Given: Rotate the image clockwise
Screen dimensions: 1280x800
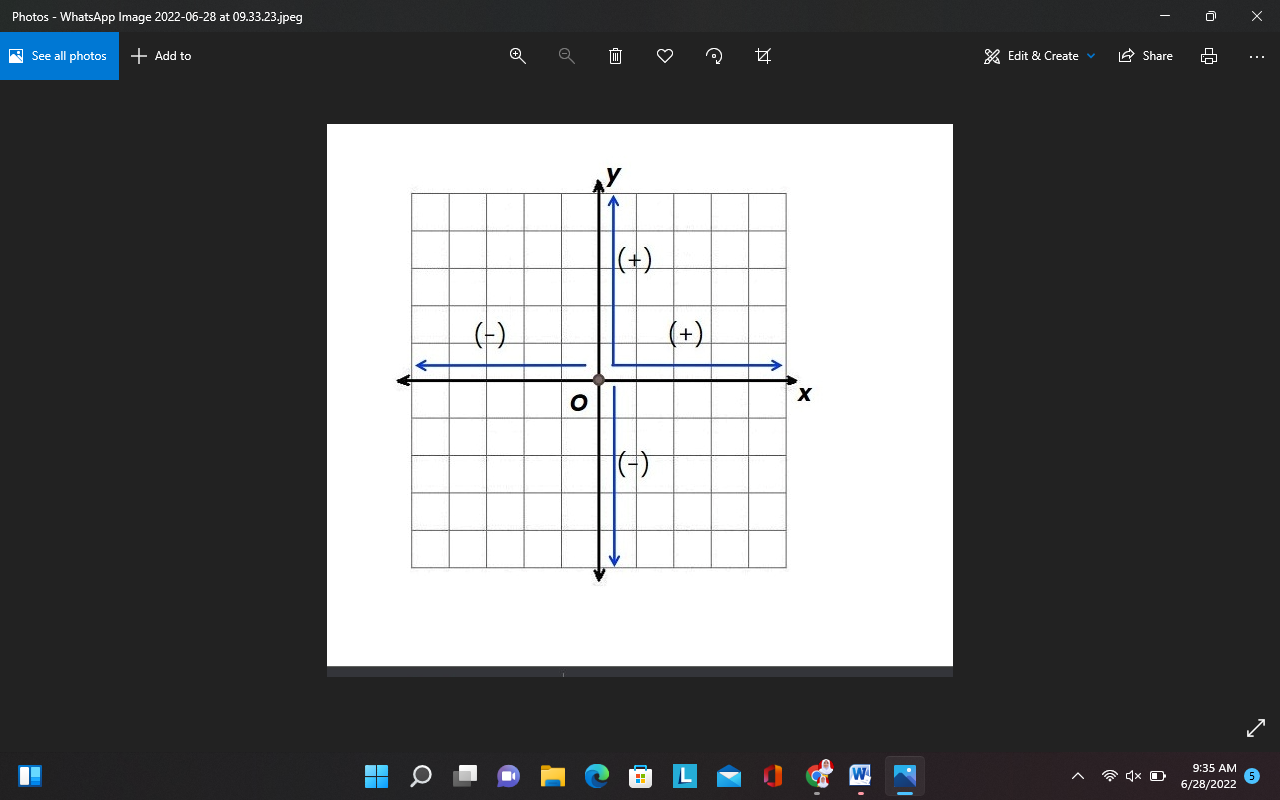Looking at the screenshot, I should 714,56.
